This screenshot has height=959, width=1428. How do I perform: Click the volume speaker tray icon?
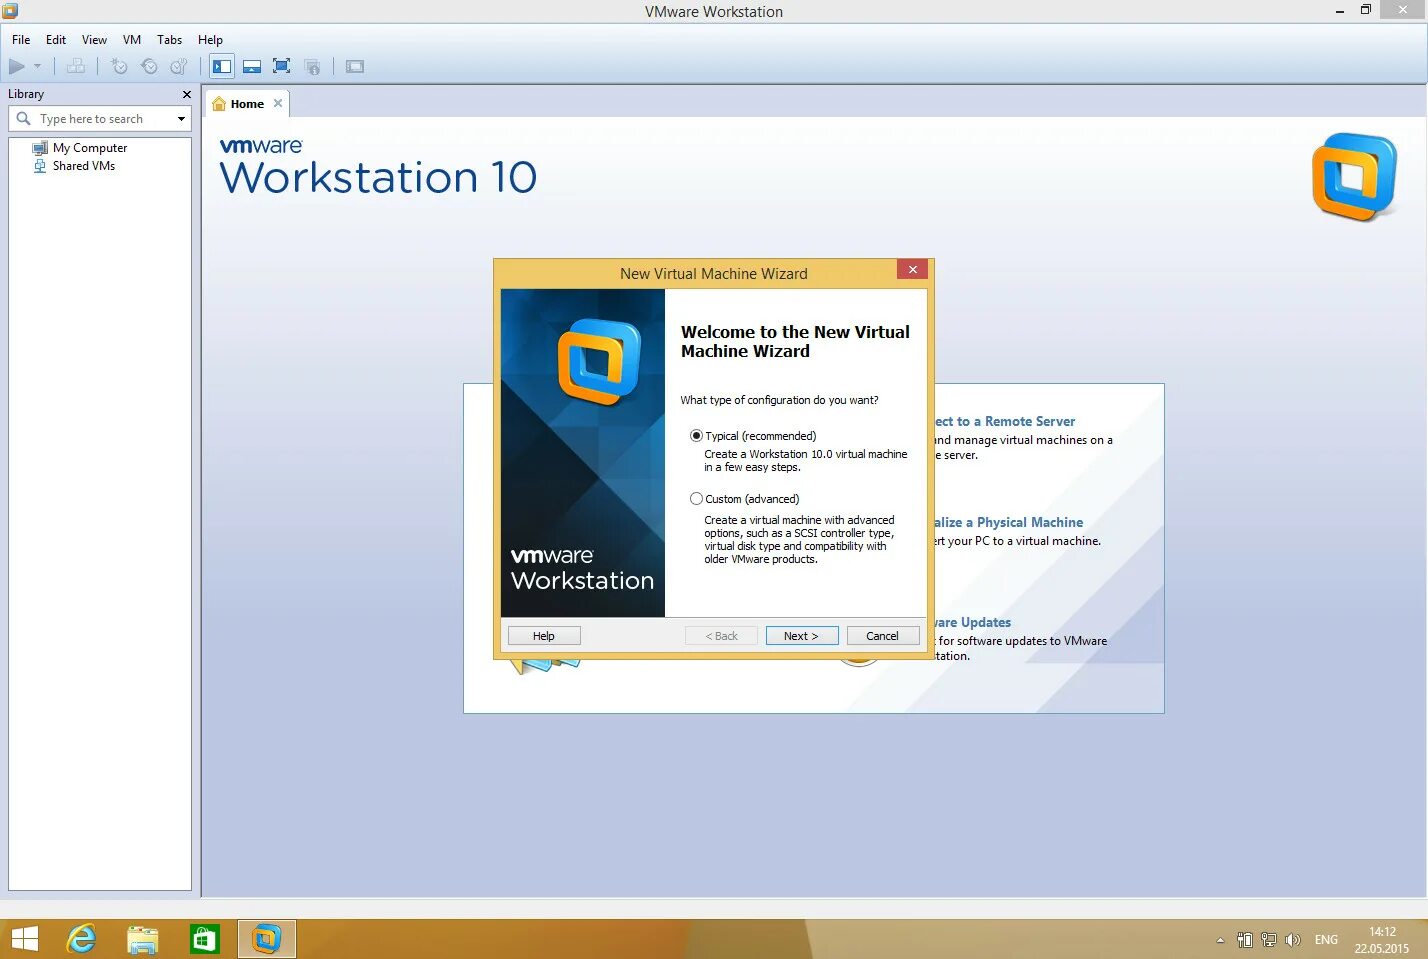(x=1293, y=940)
